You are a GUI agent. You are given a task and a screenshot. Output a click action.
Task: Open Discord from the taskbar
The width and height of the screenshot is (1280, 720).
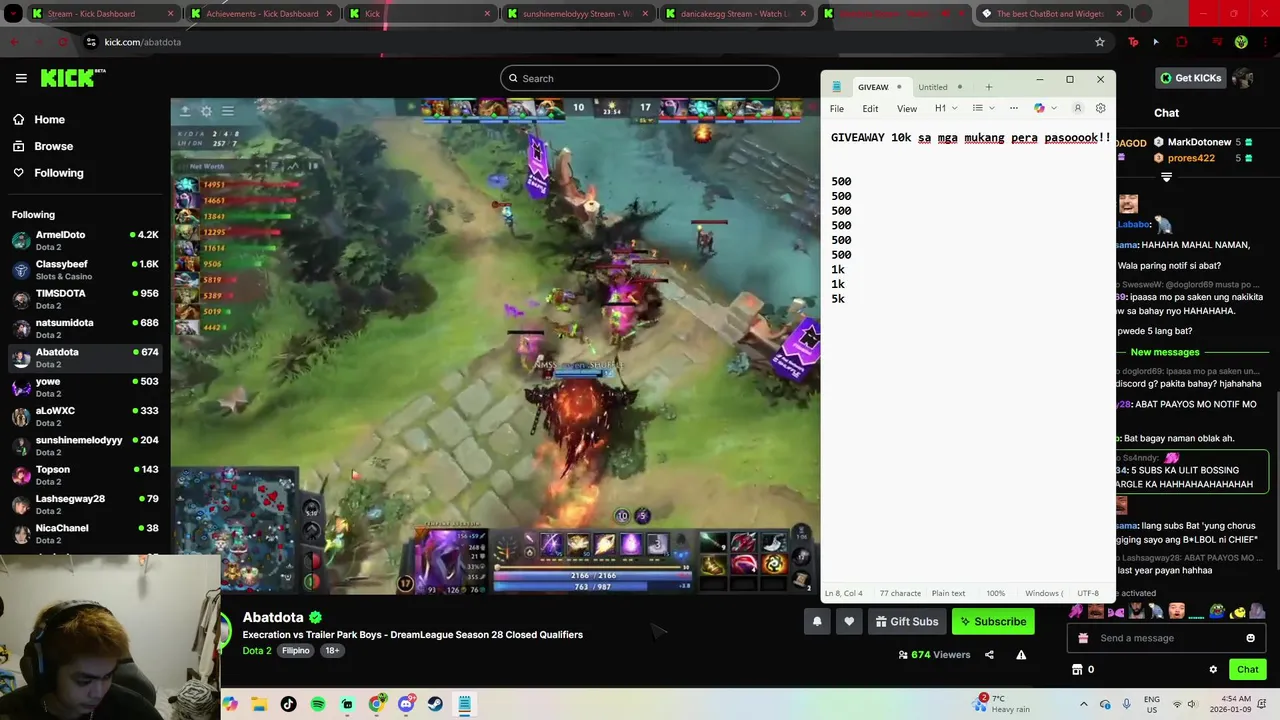tap(406, 704)
